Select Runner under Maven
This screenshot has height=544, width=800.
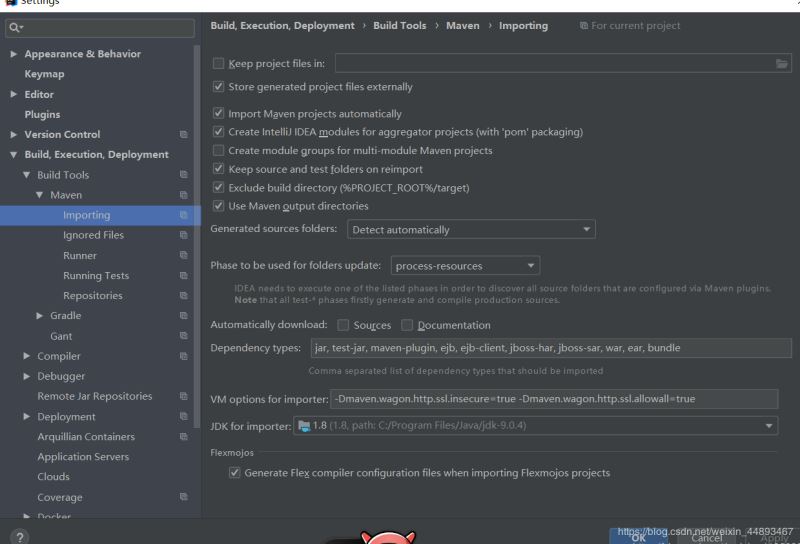click(80, 255)
